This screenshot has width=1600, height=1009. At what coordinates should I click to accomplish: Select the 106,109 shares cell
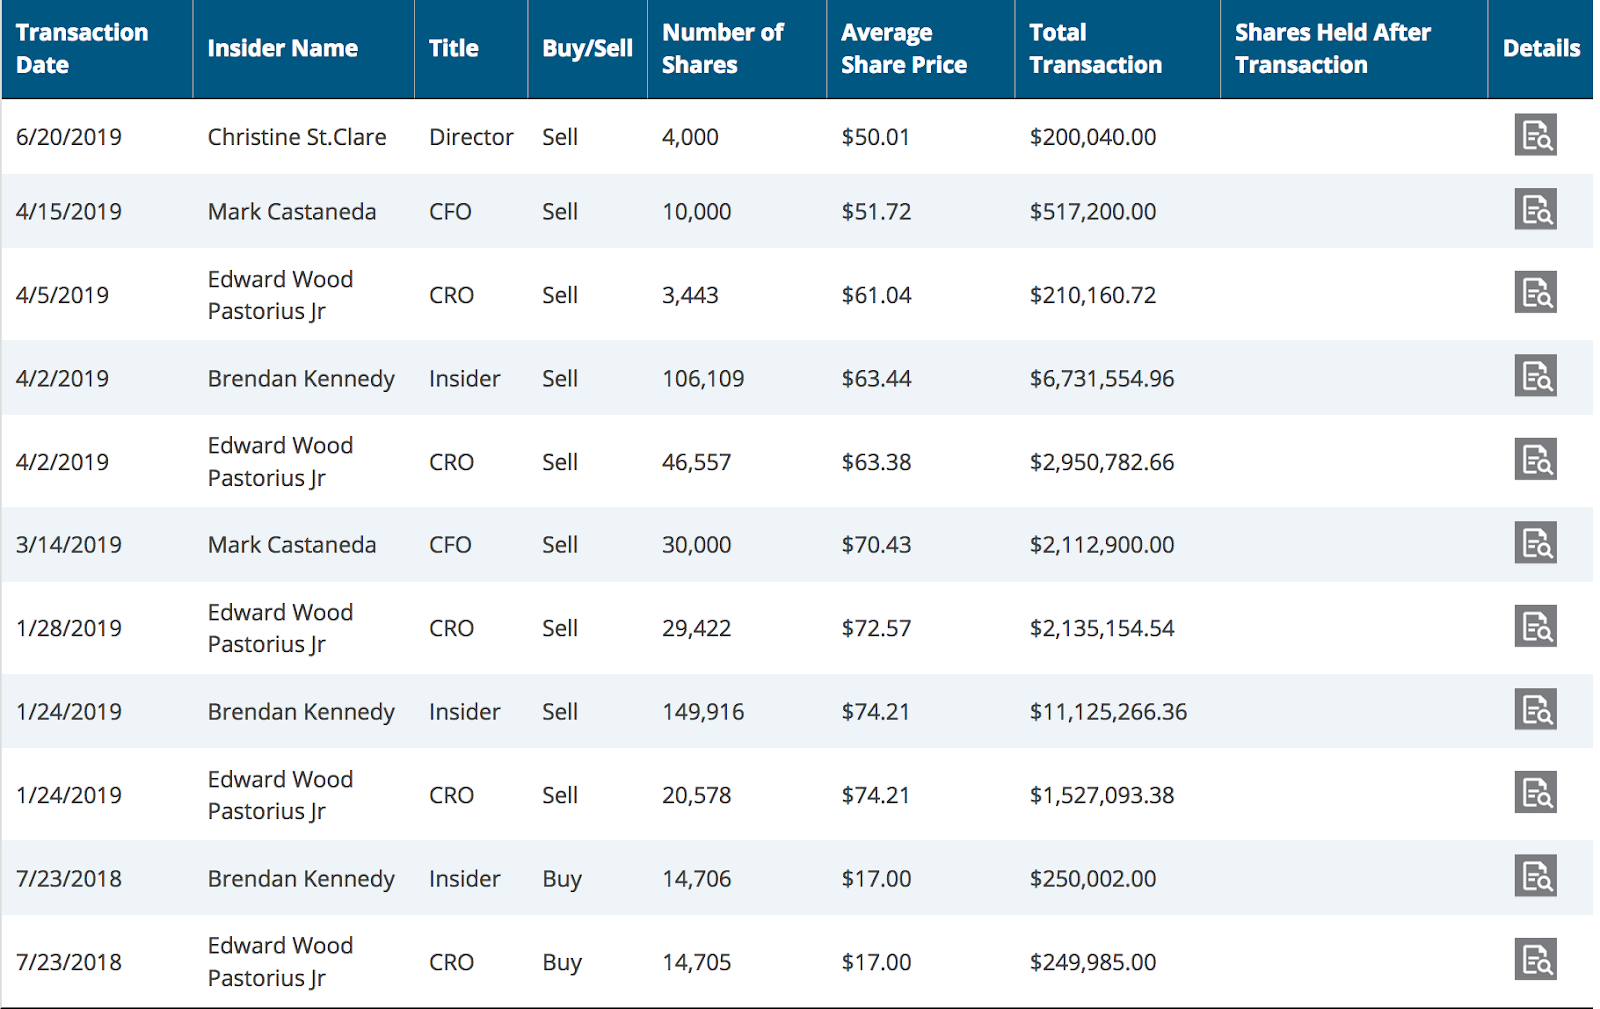click(x=703, y=379)
